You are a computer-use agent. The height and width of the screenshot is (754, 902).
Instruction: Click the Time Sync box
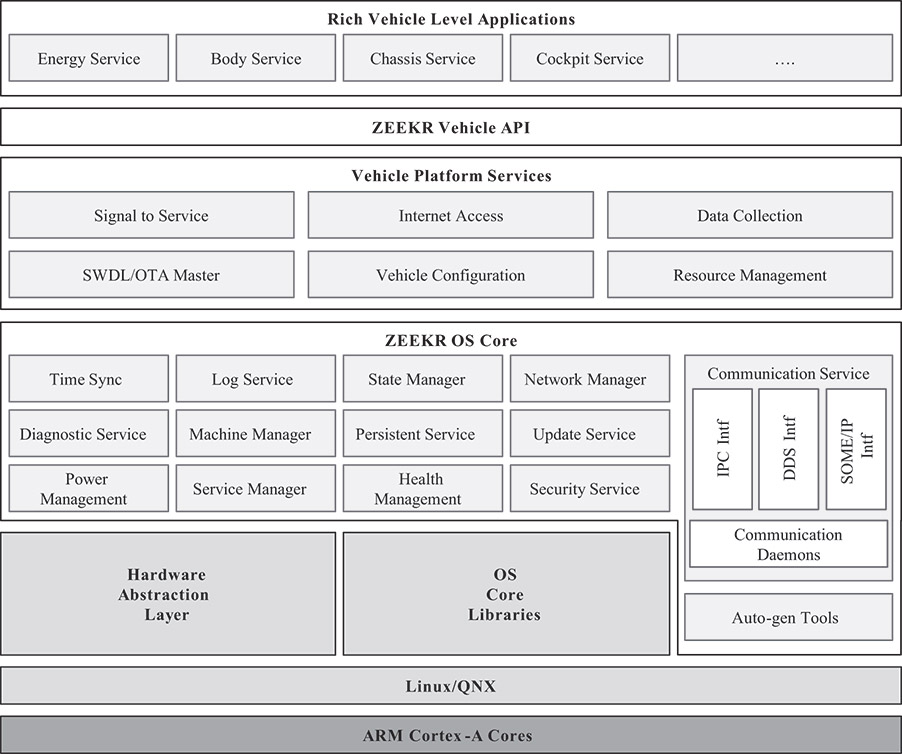89,379
